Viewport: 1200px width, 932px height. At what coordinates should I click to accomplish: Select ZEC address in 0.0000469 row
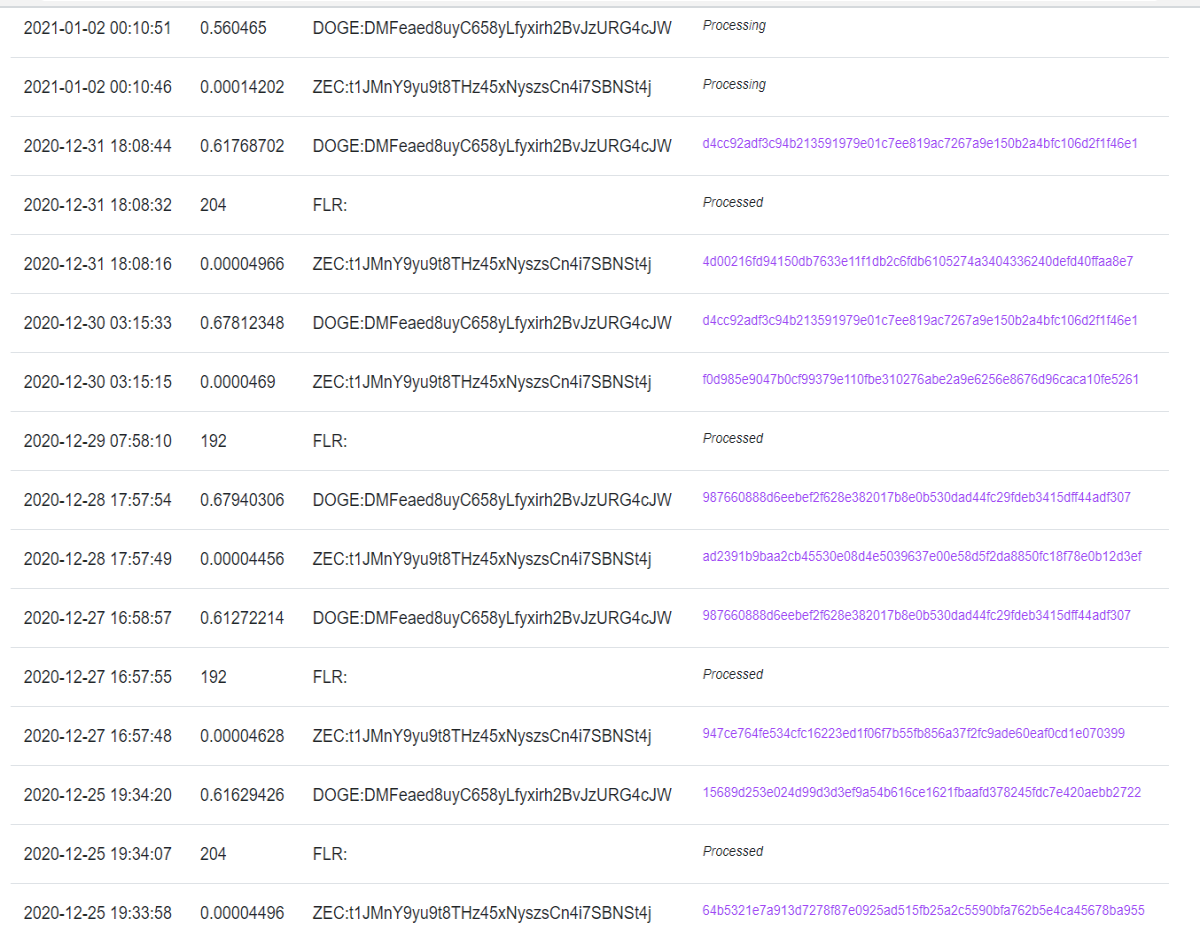[x=482, y=382]
